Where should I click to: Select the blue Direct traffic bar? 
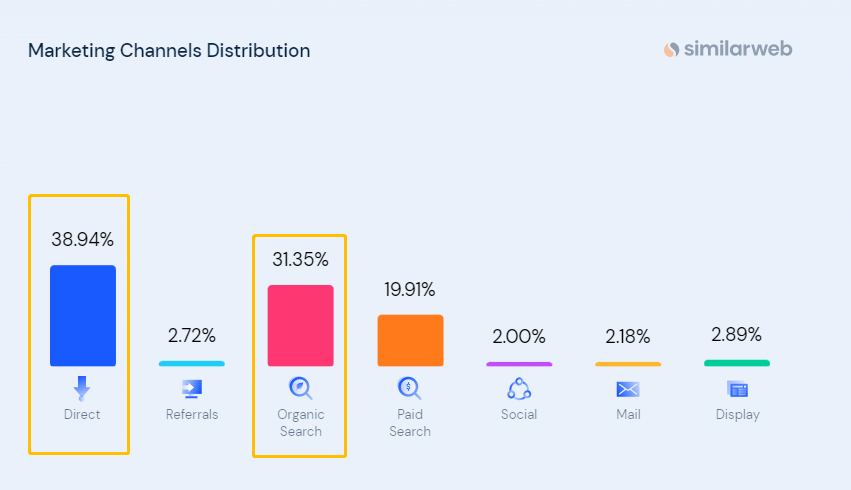coord(83,316)
